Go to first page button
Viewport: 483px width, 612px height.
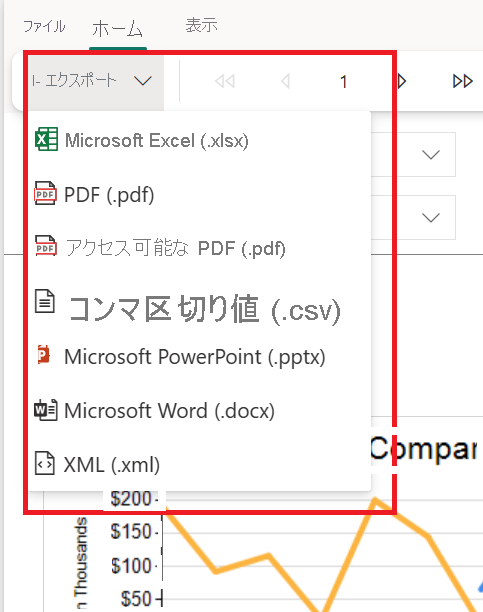tap(225, 82)
